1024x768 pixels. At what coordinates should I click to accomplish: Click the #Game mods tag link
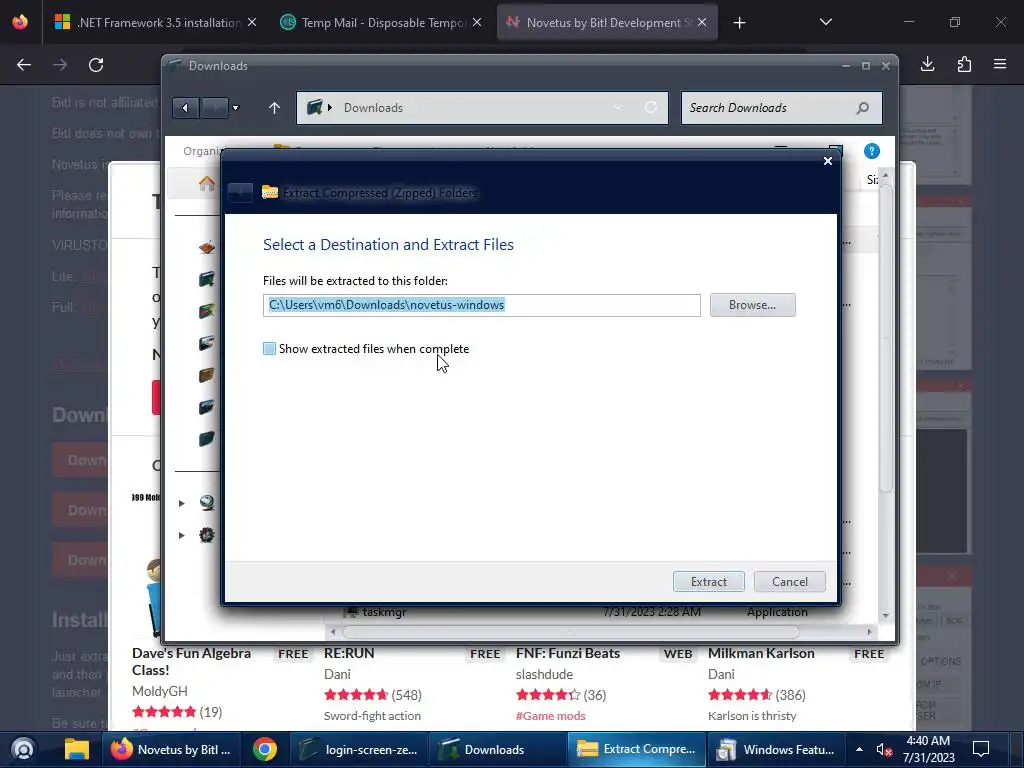[x=551, y=716]
